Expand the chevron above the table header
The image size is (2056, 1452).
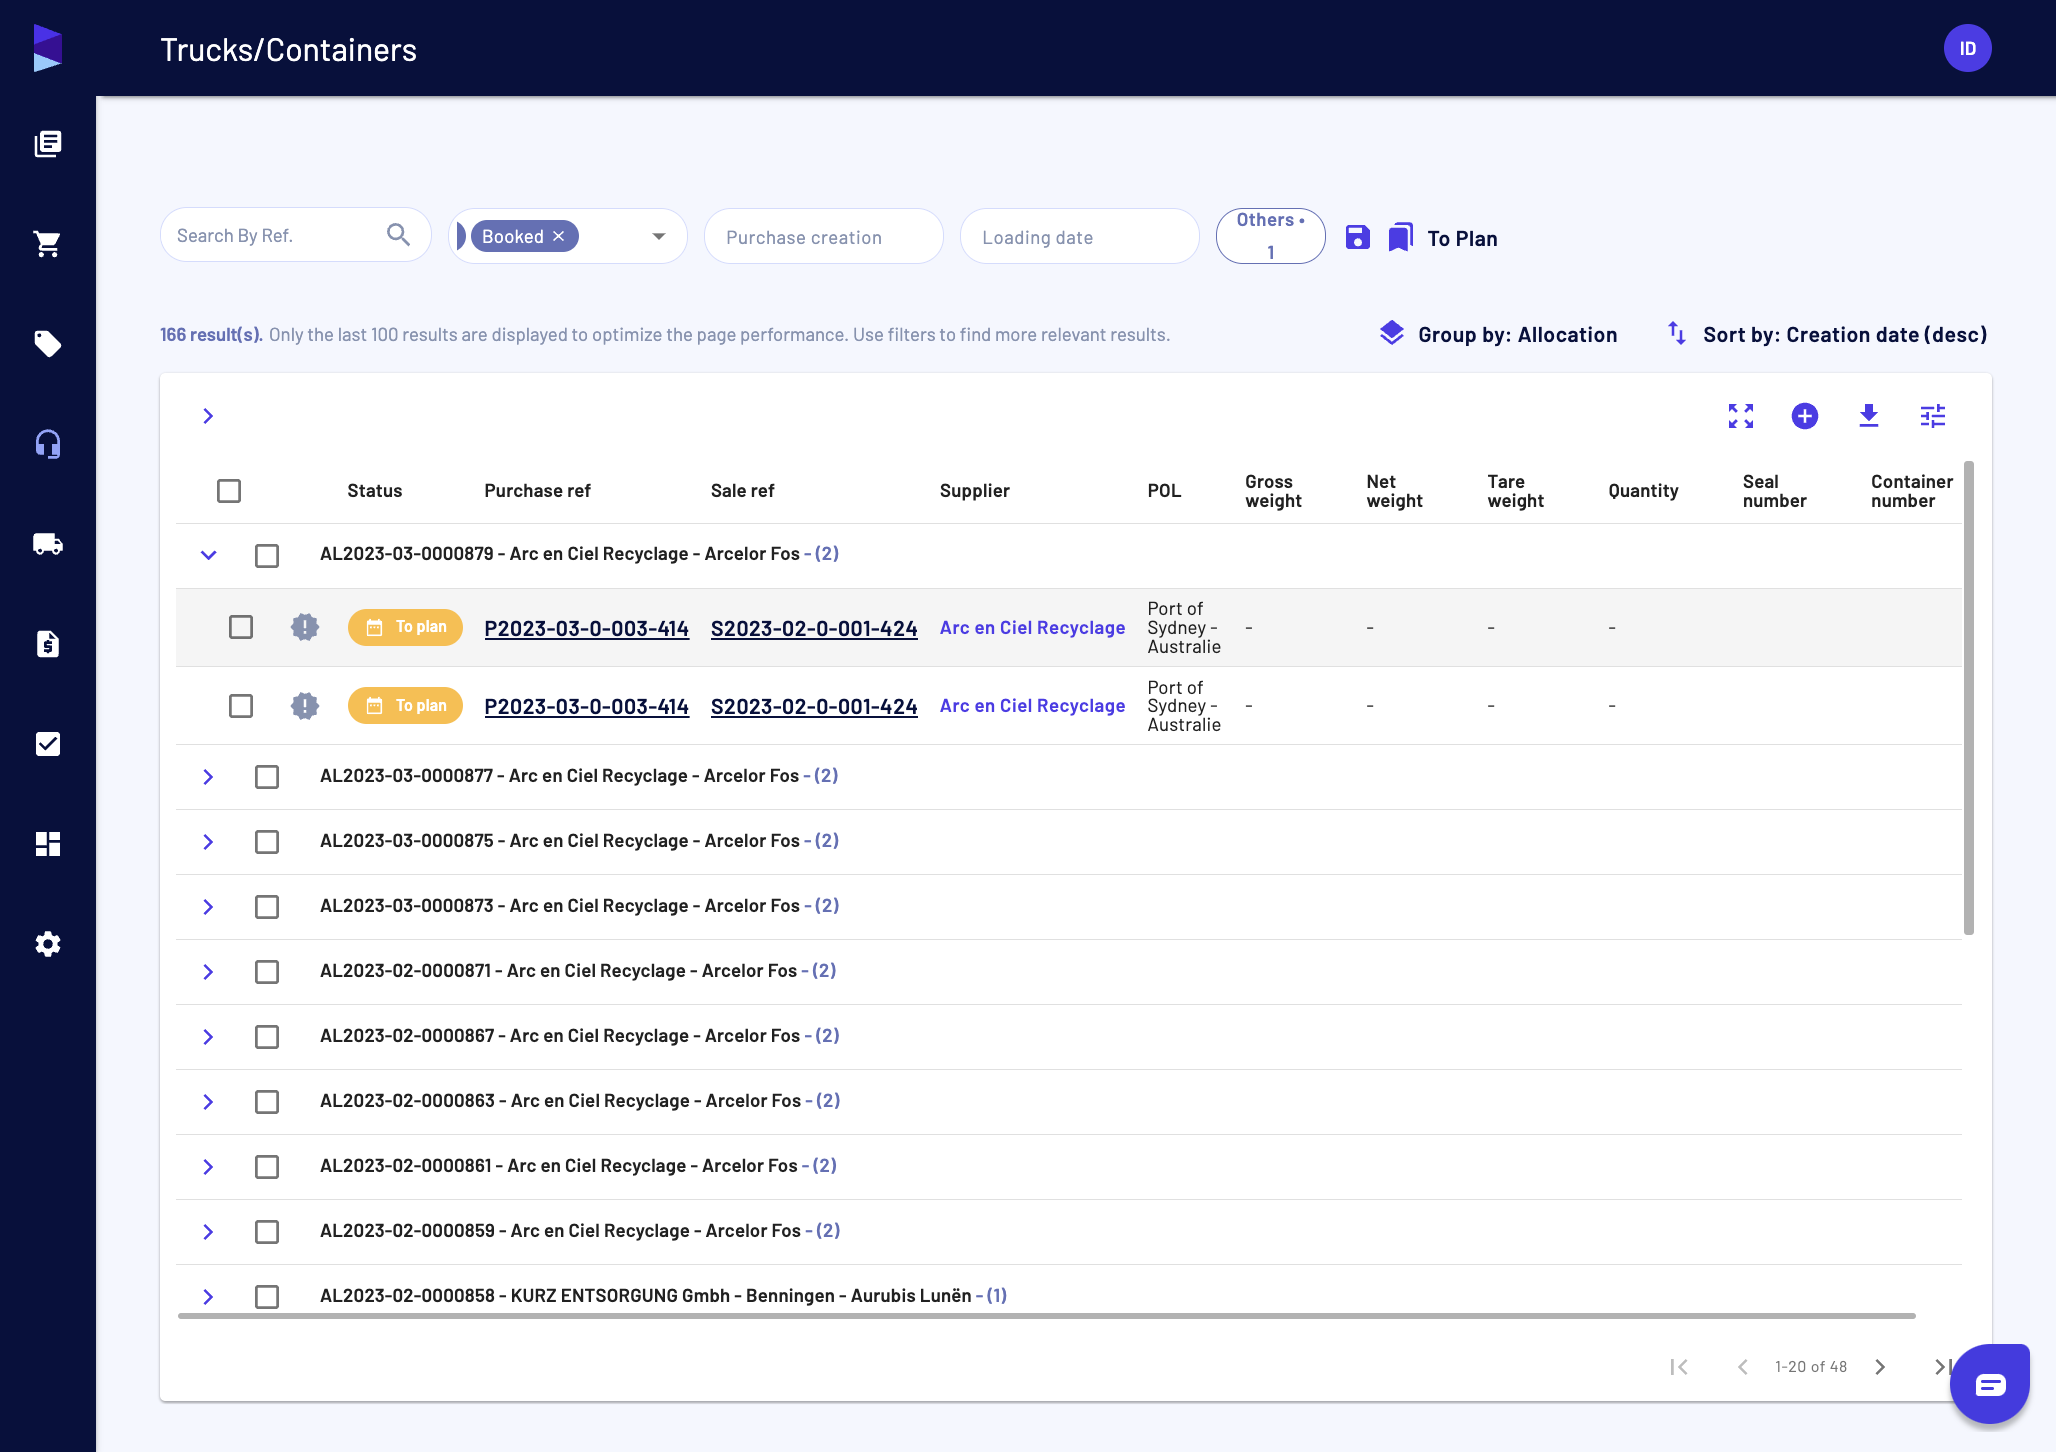[x=208, y=416]
